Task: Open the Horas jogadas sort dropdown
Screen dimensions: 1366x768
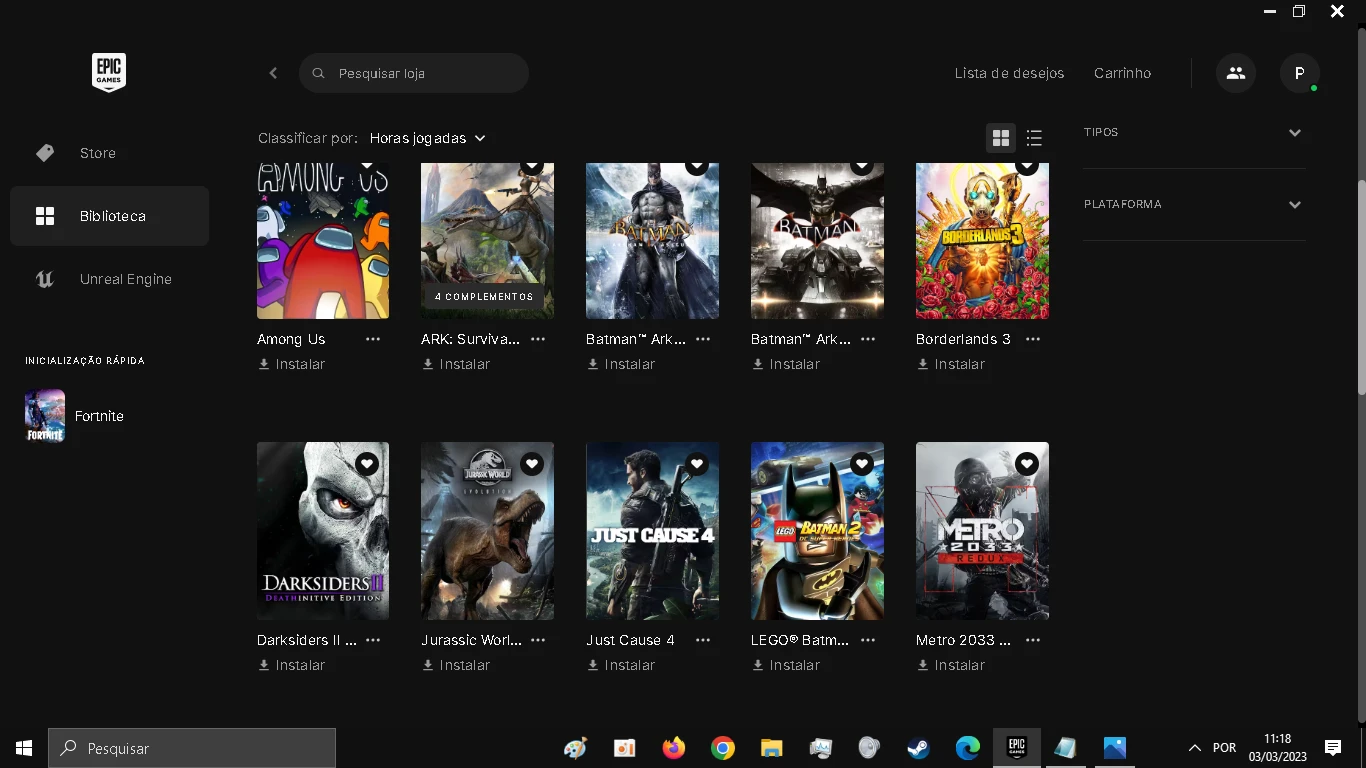Action: click(x=428, y=138)
